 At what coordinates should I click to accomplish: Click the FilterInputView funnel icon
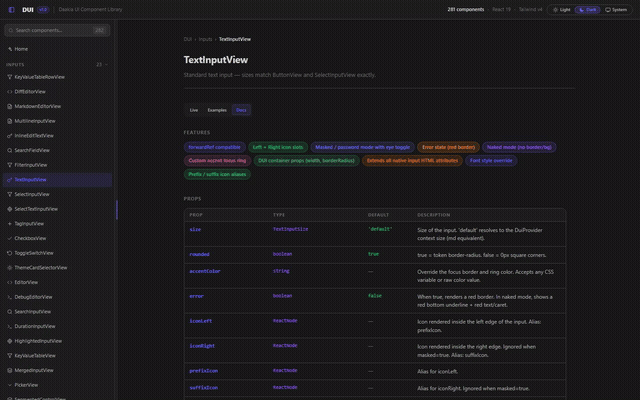(10, 165)
